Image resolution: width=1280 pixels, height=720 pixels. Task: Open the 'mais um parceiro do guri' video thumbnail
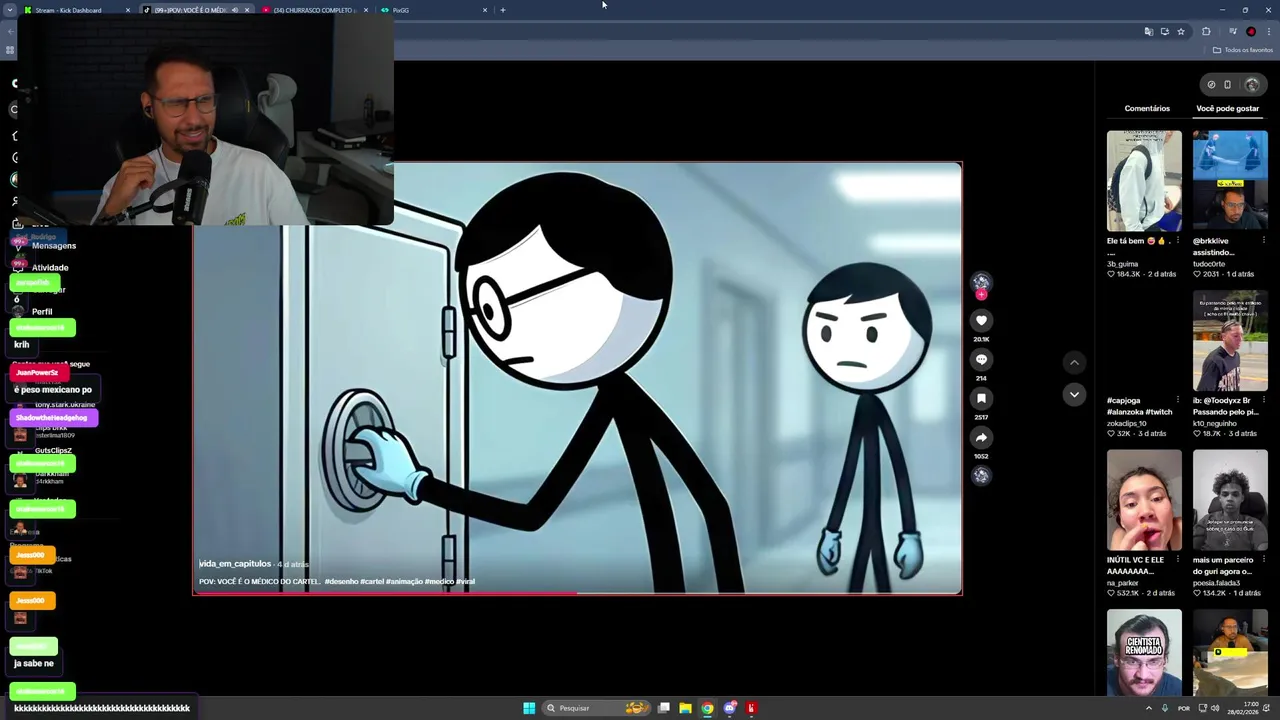pos(1230,500)
